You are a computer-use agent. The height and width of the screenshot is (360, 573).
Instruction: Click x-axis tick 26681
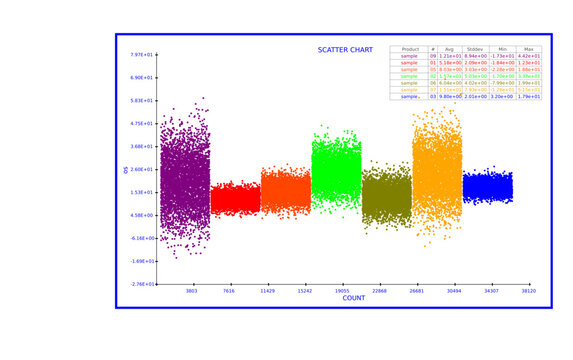[x=417, y=291]
